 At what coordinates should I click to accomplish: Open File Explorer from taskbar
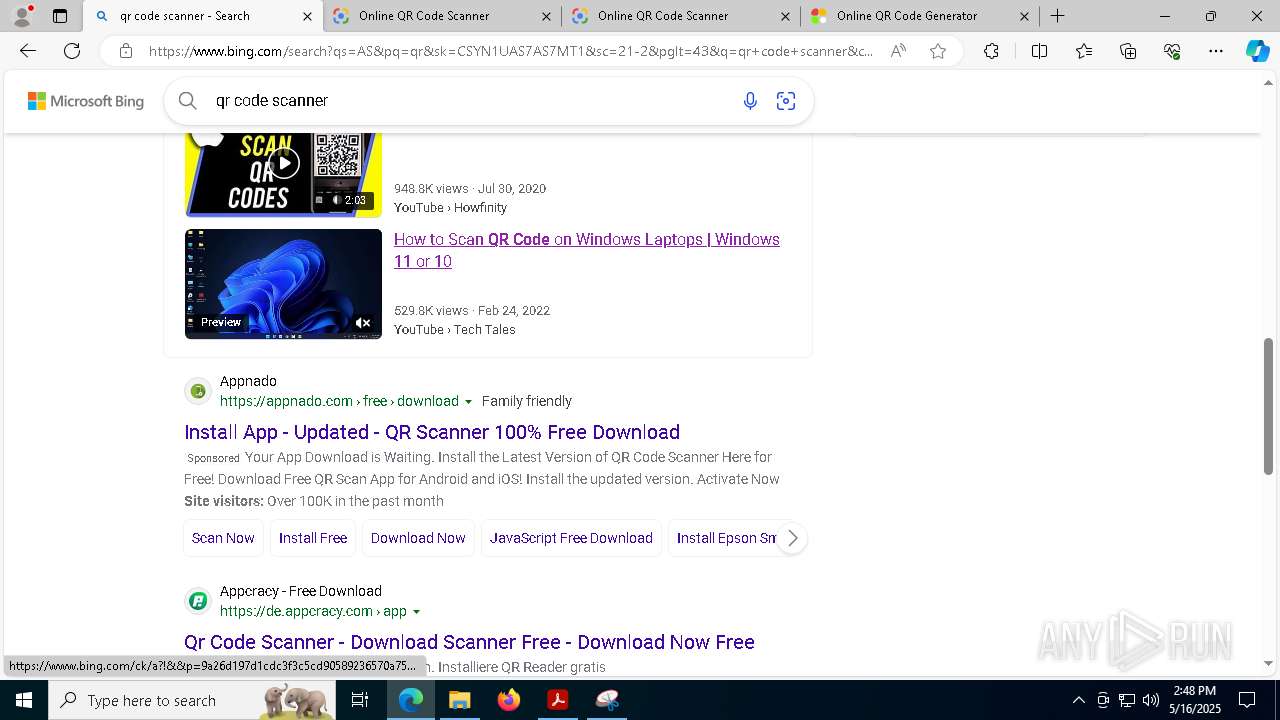(459, 700)
